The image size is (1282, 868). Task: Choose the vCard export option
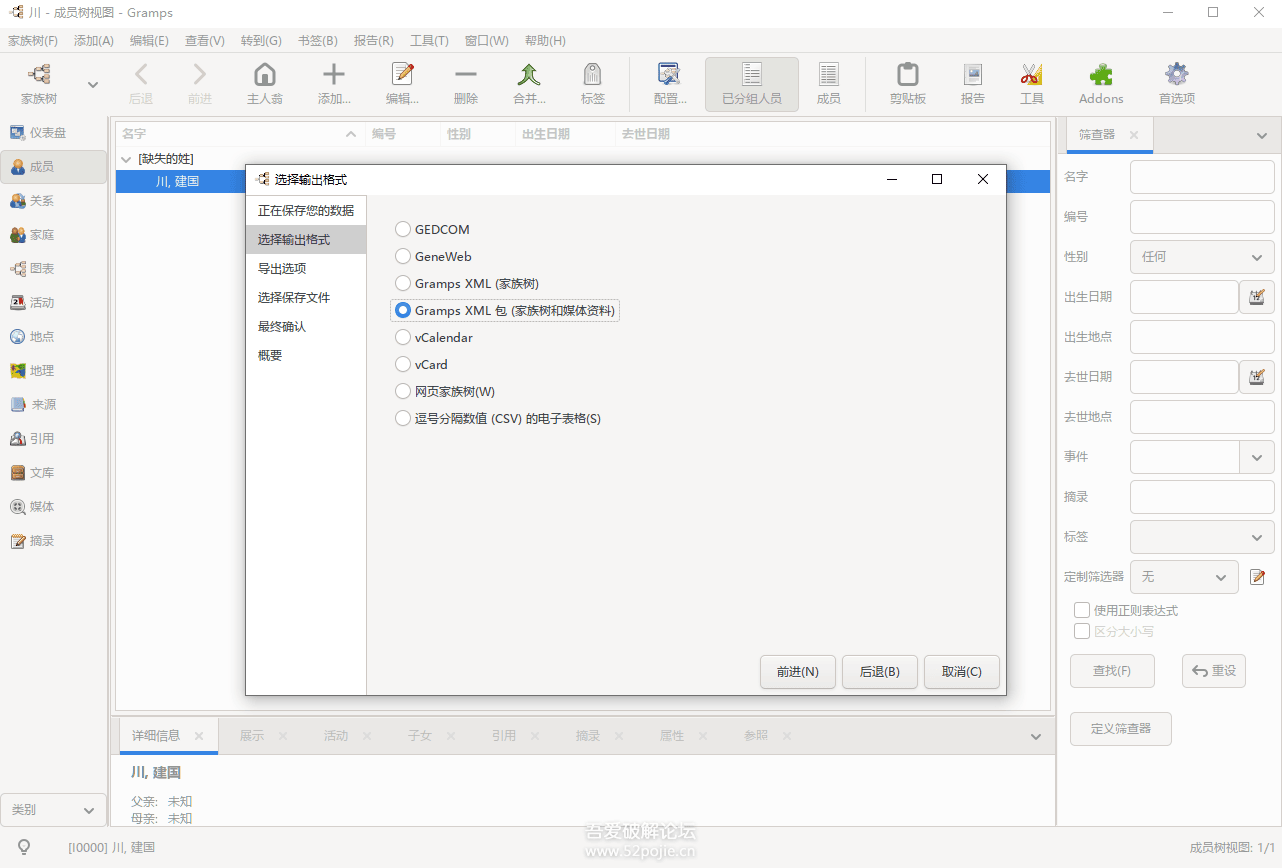[x=403, y=365]
